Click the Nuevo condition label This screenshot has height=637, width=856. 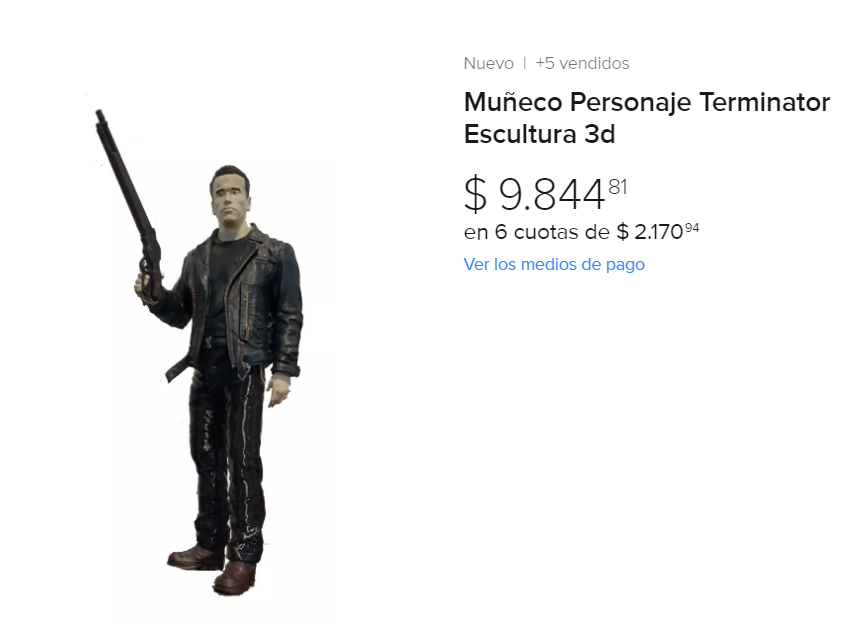click(488, 63)
